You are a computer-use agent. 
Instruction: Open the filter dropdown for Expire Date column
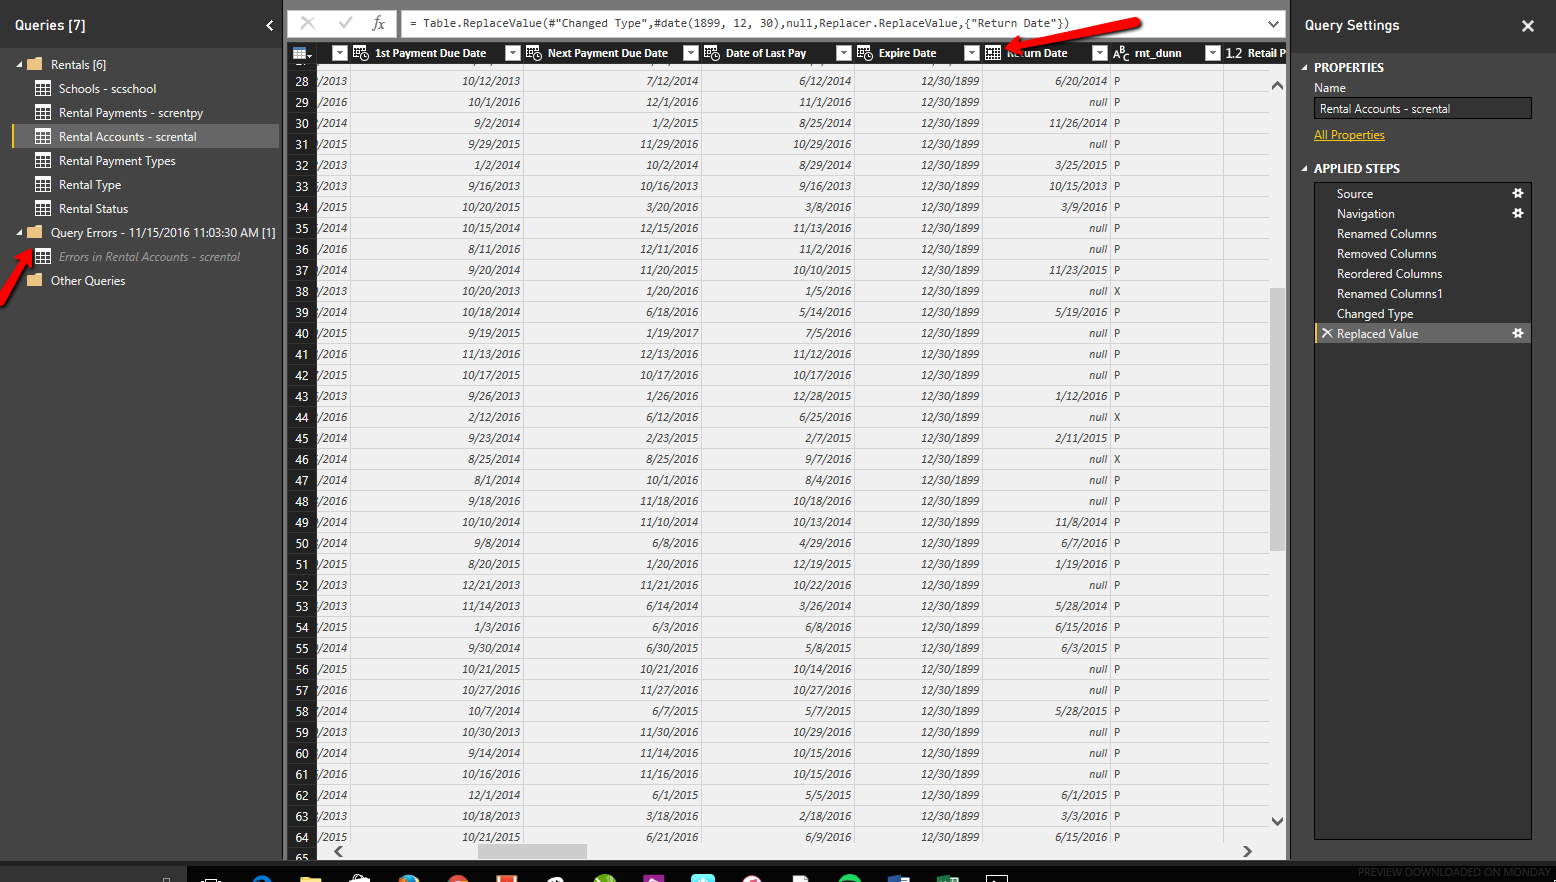tap(971, 53)
